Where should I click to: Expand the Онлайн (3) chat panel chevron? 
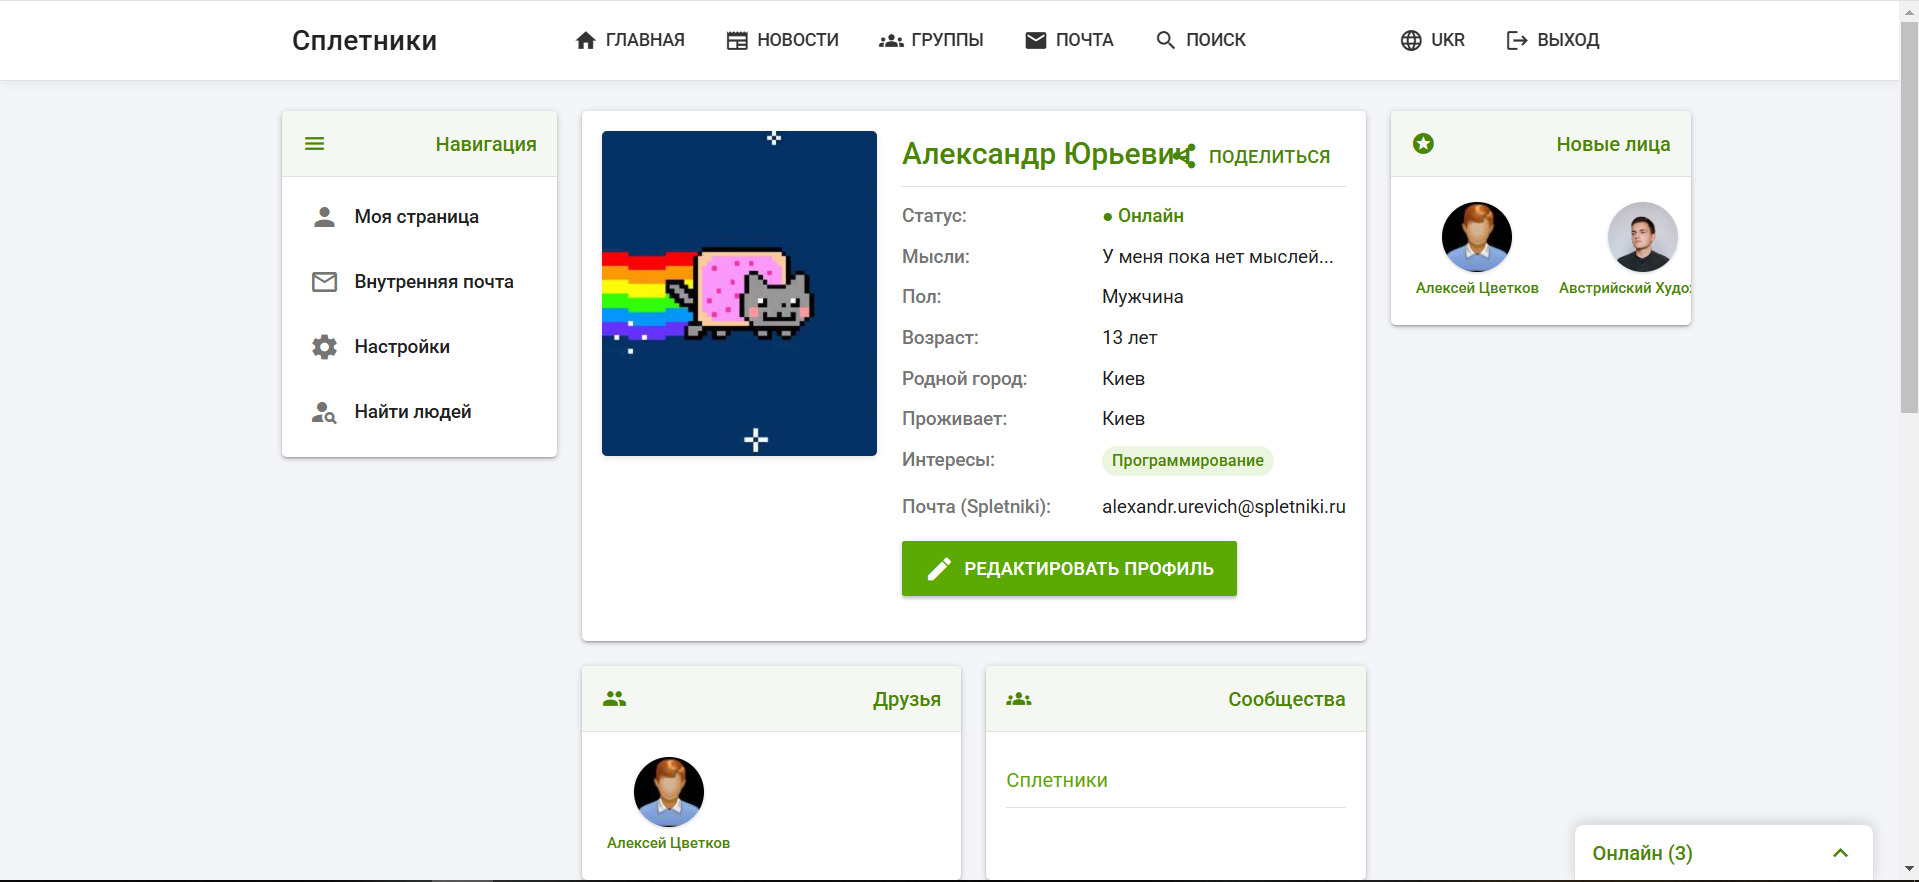click(x=1840, y=853)
